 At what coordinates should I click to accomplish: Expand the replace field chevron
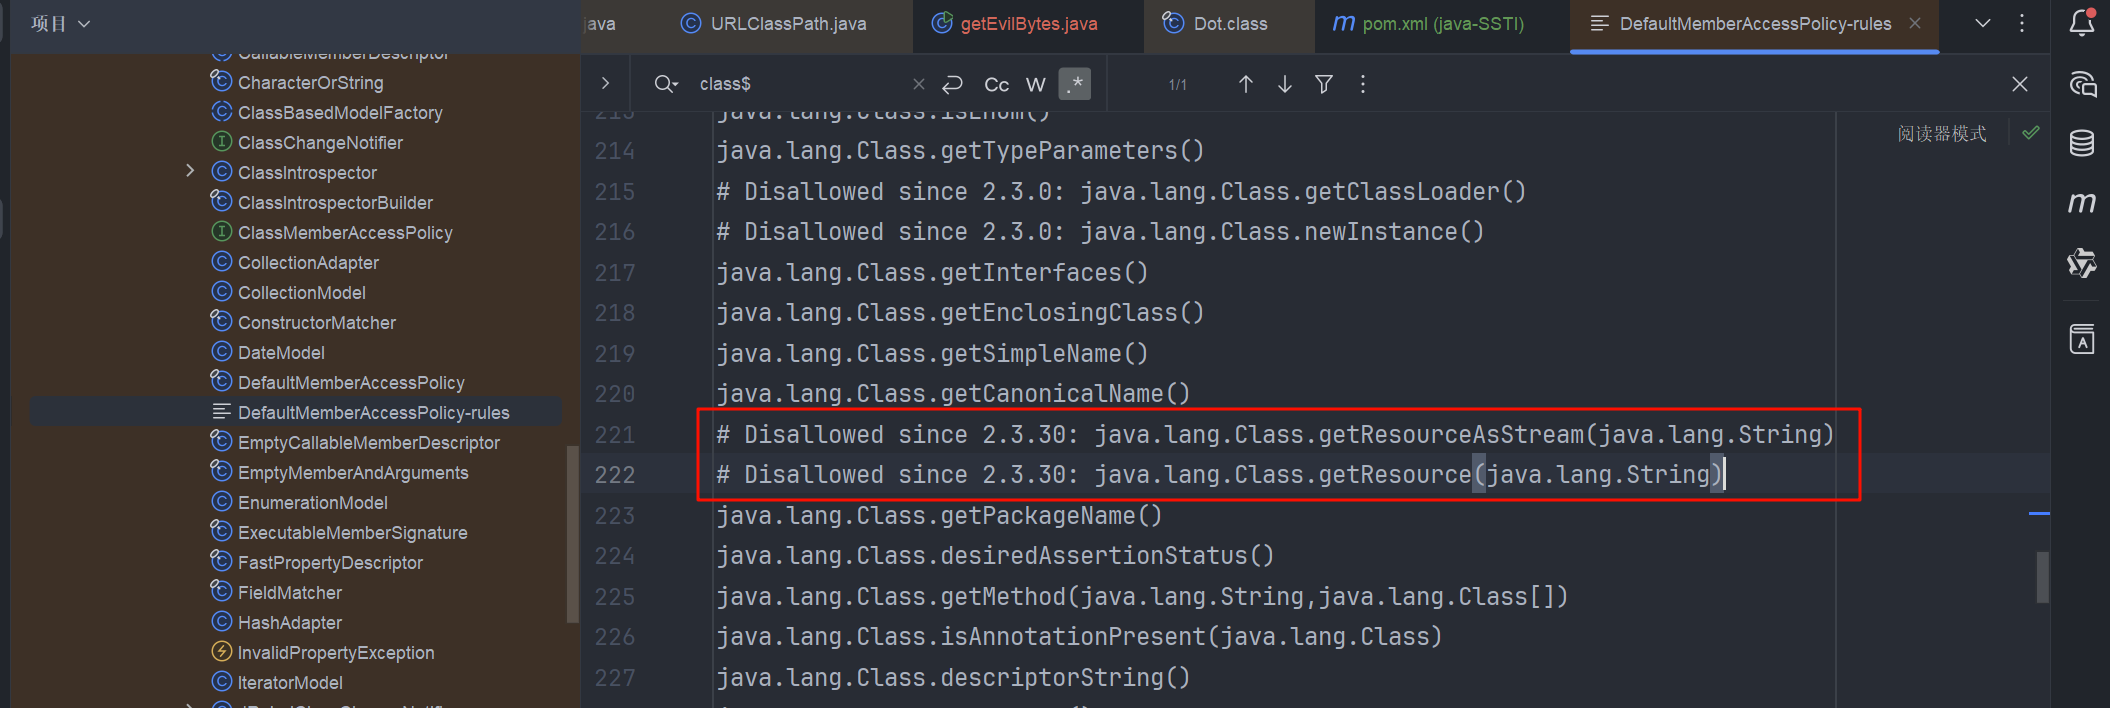coord(605,83)
